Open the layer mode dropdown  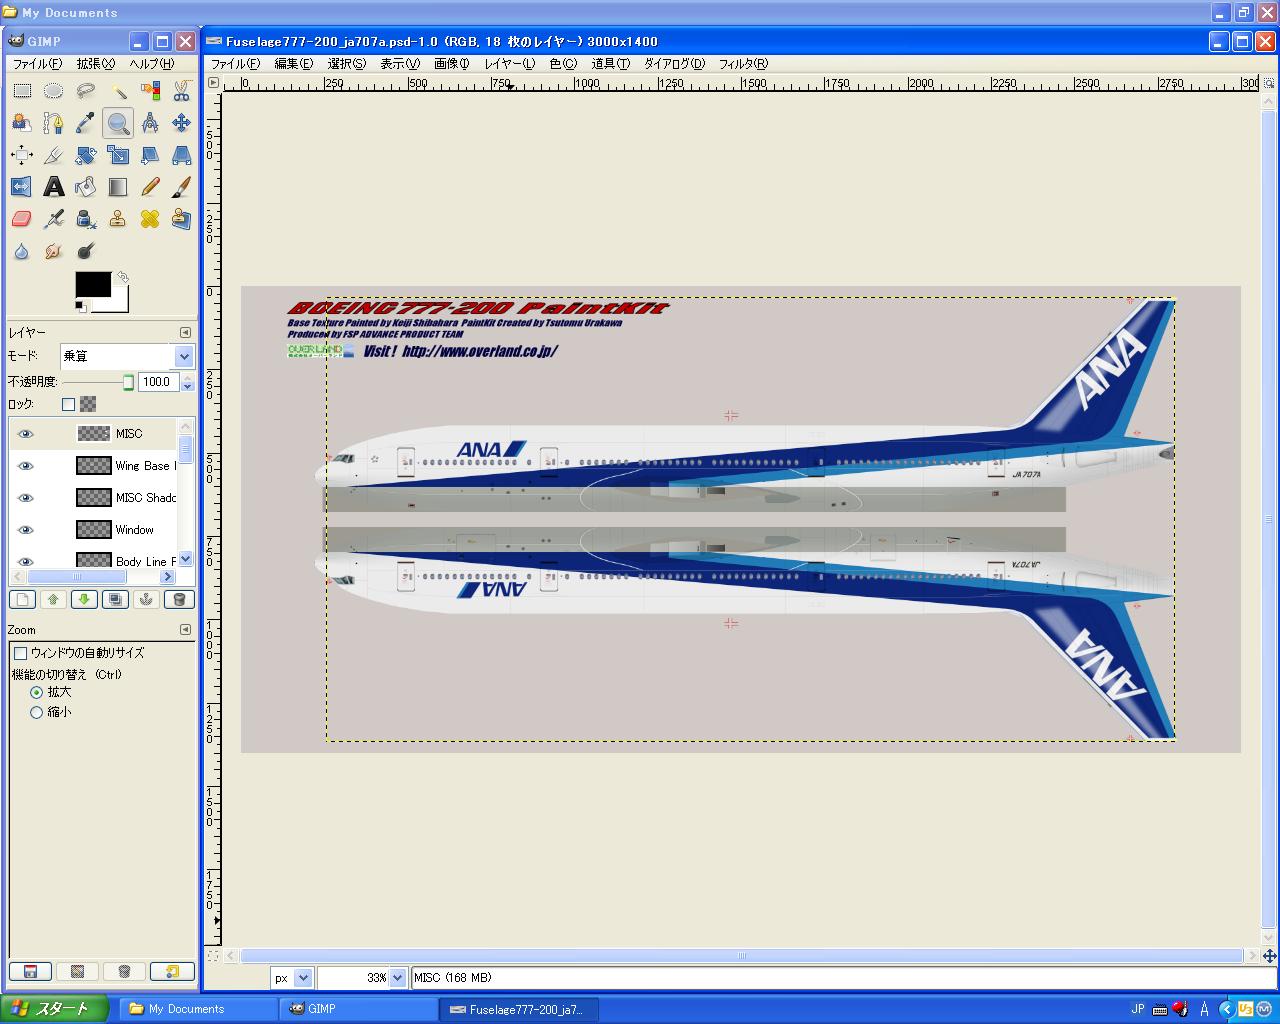click(x=184, y=356)
